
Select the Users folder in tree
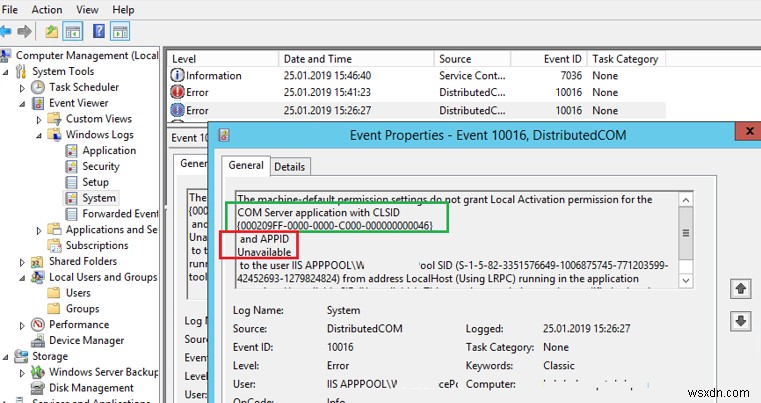[78, 293]
